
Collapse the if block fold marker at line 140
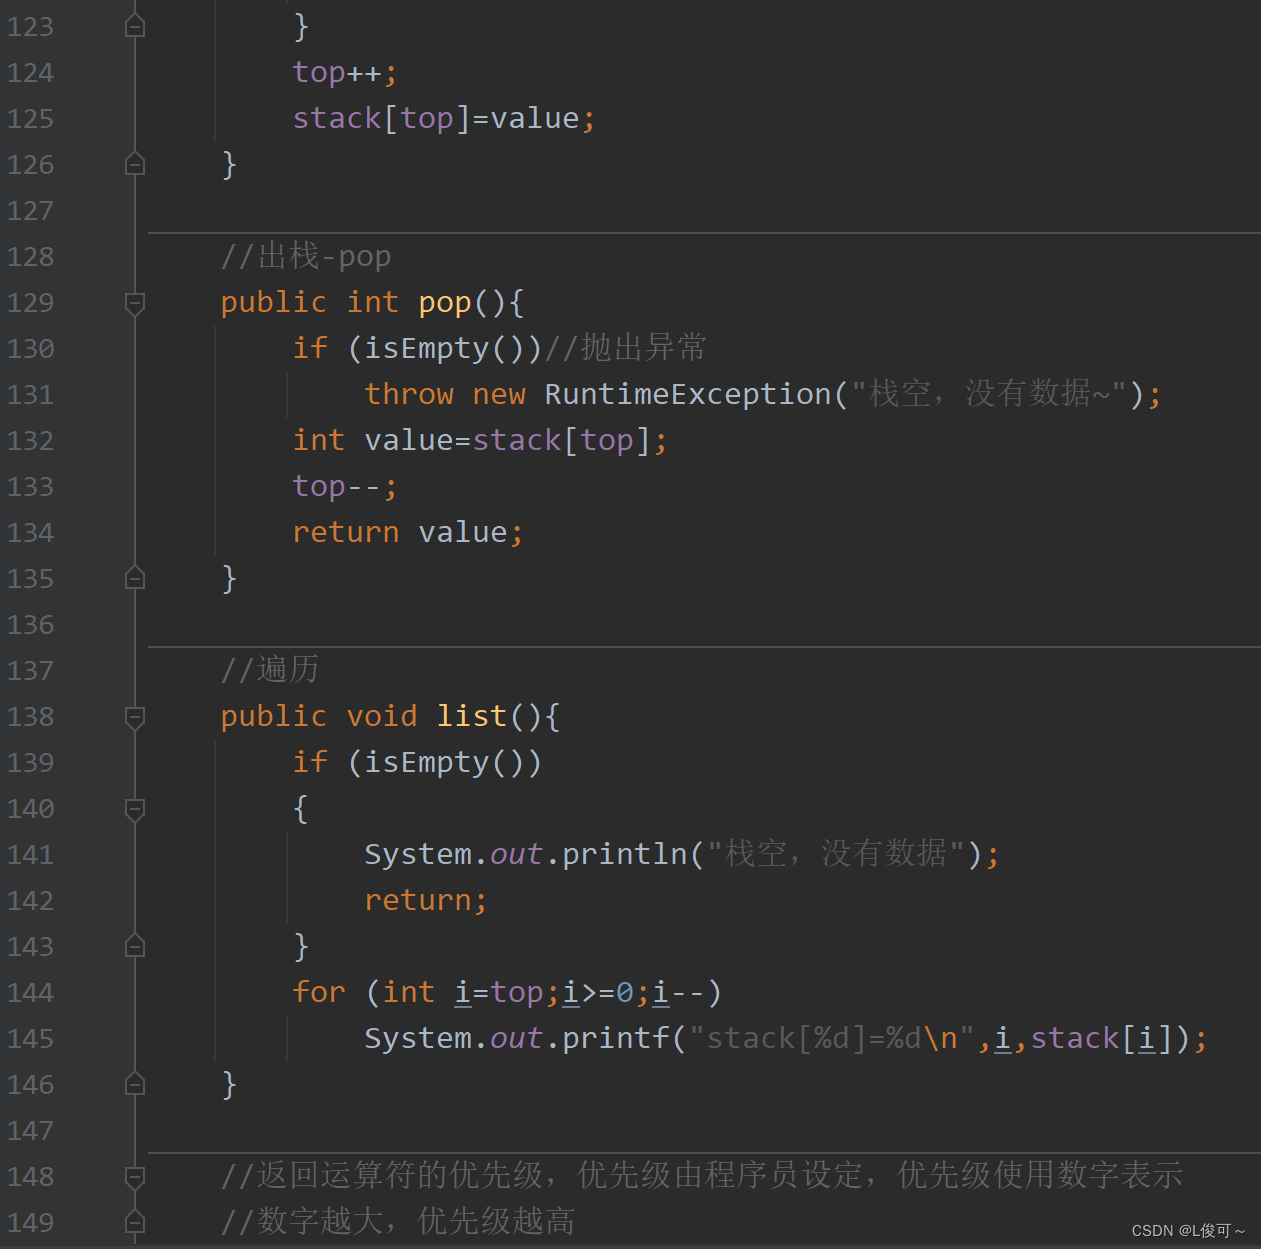pos(134,809)
